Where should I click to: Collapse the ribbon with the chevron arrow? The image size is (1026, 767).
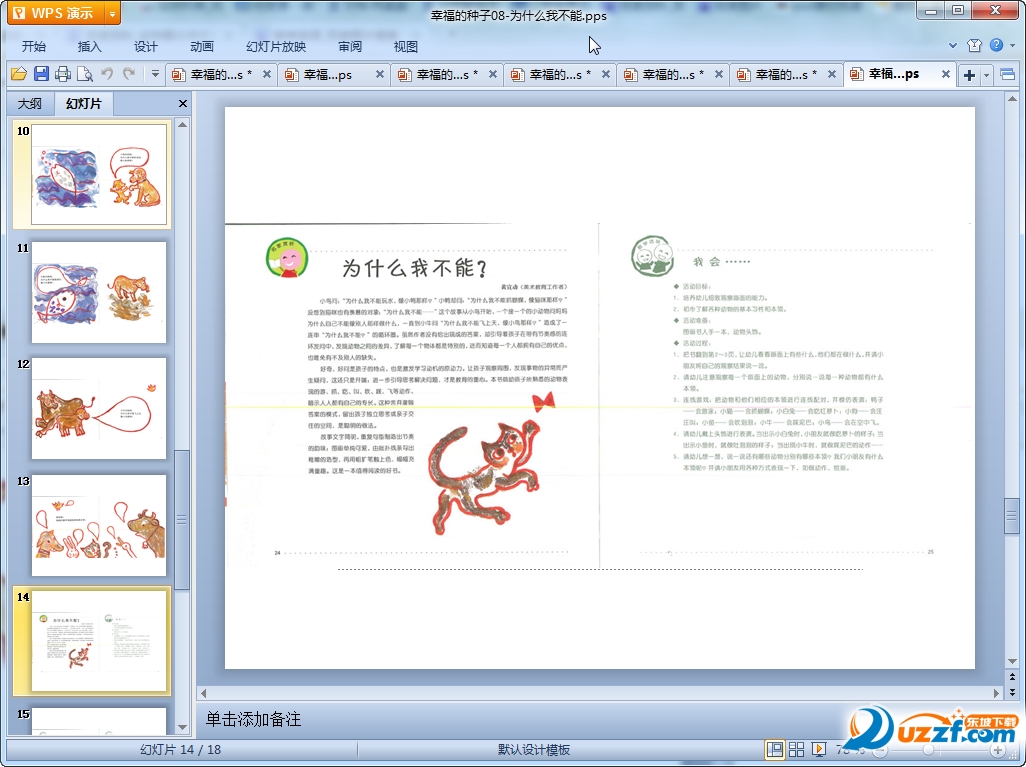coord(953,46)
